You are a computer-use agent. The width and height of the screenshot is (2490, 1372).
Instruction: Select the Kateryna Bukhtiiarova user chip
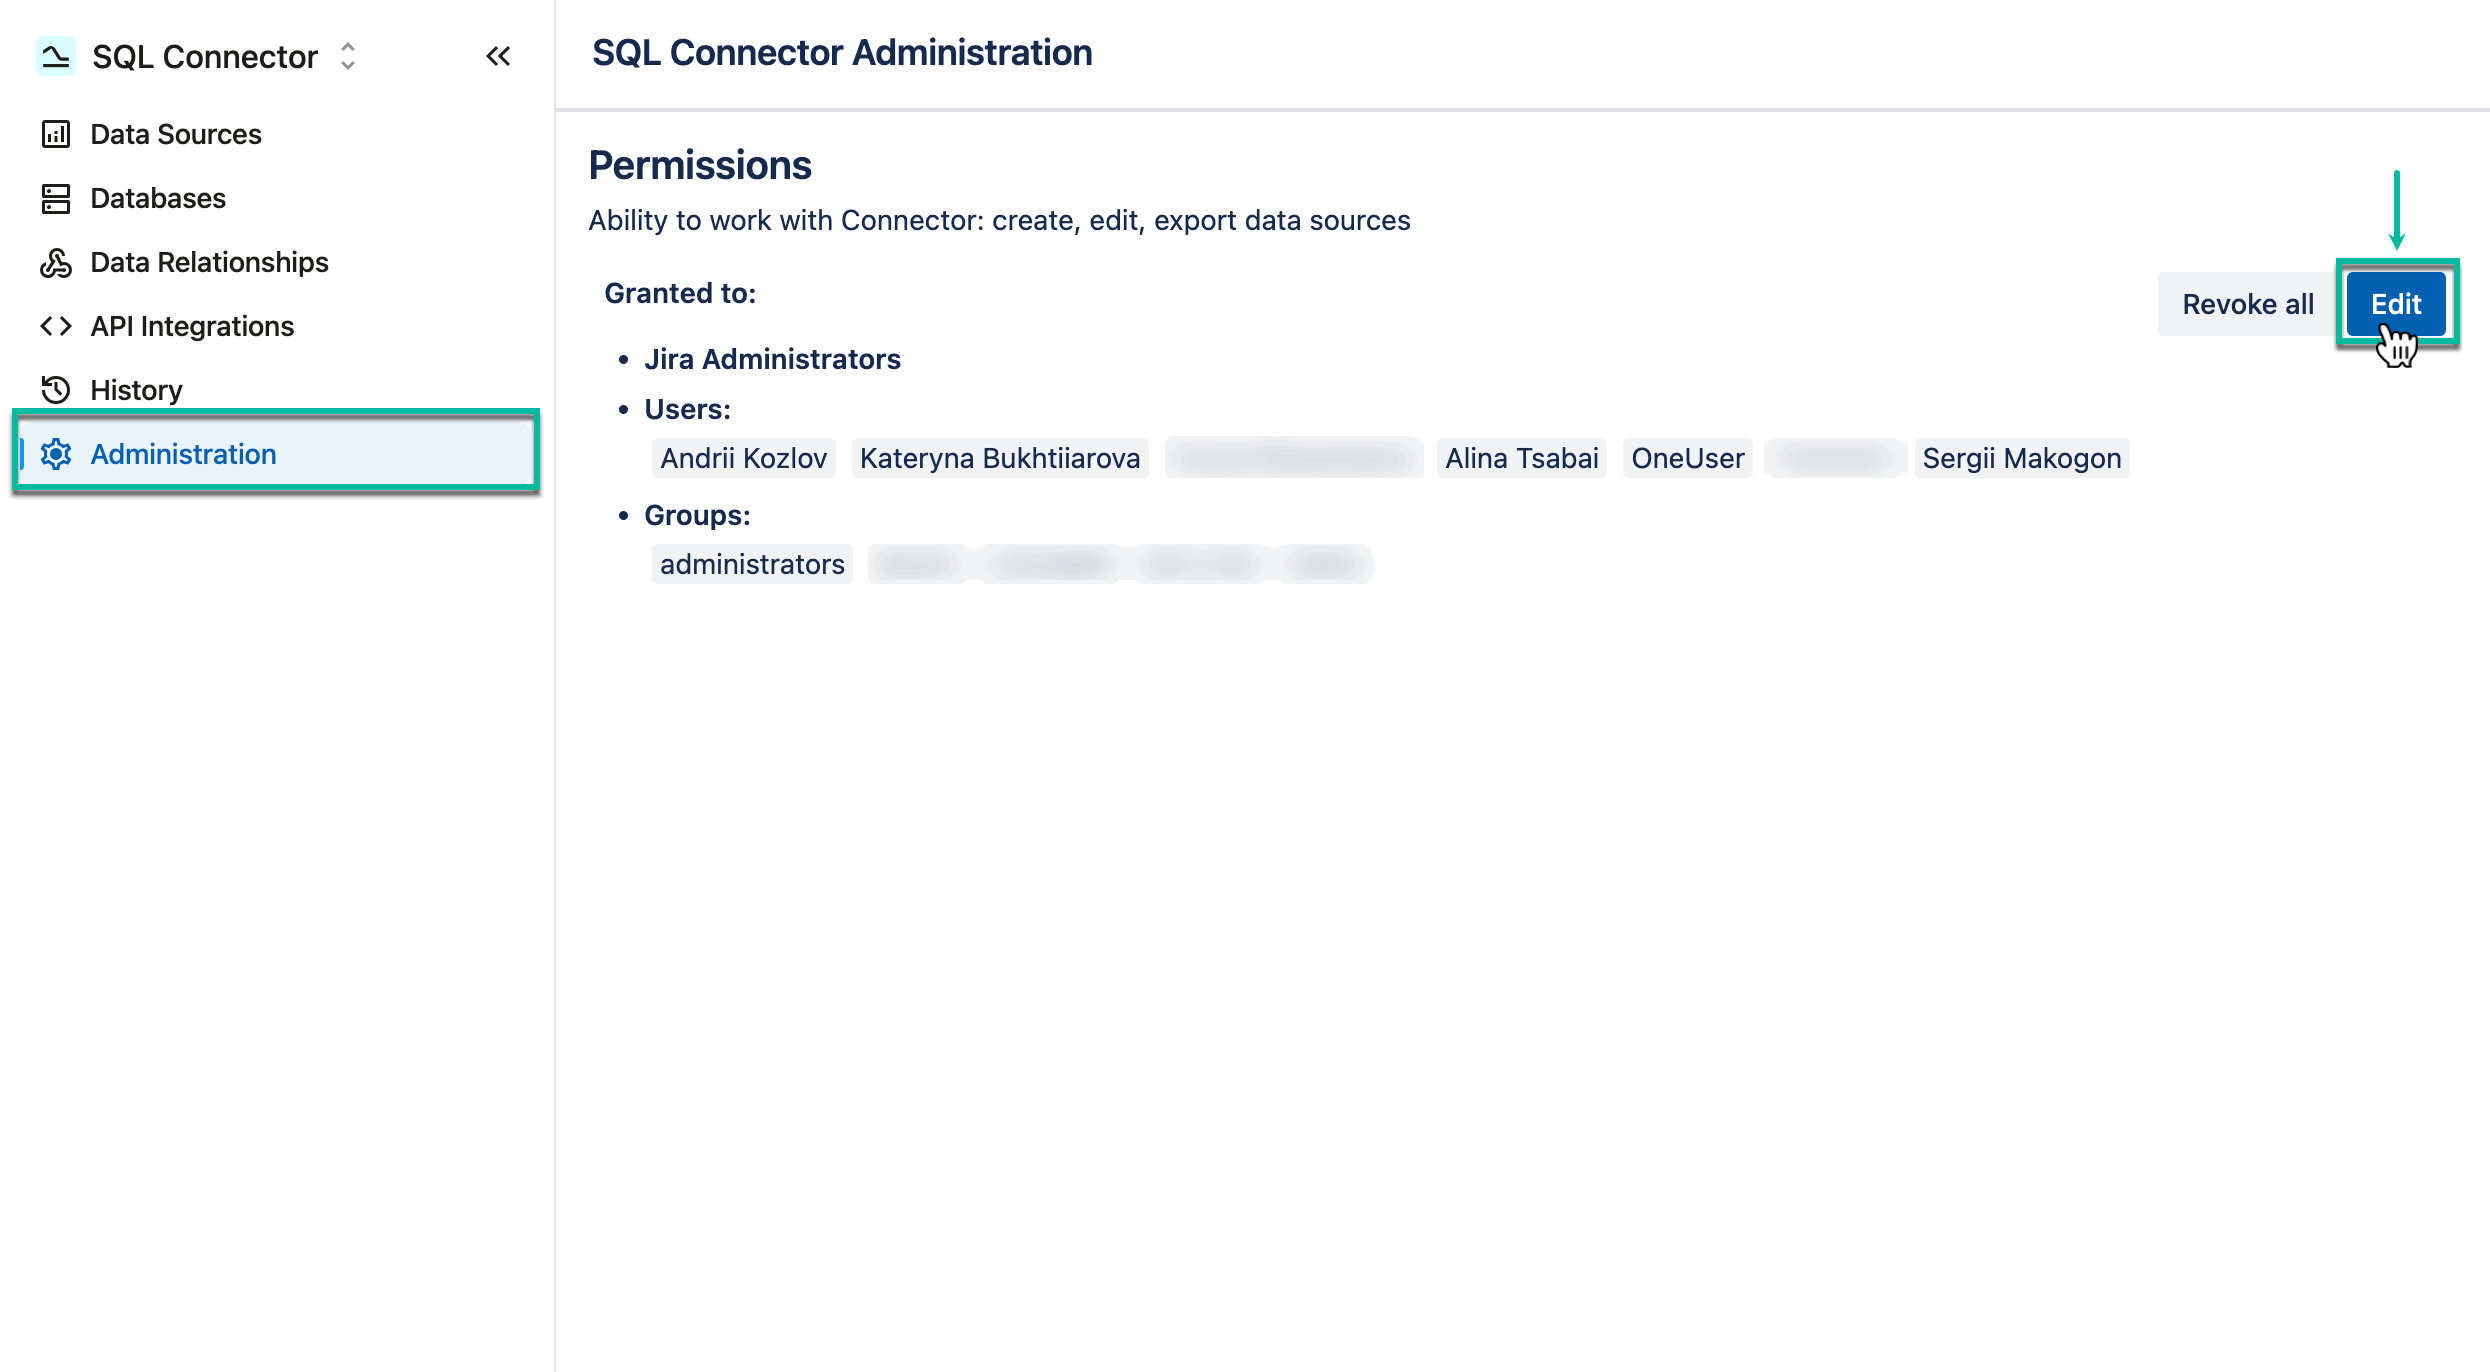[x=1000, y=458]
